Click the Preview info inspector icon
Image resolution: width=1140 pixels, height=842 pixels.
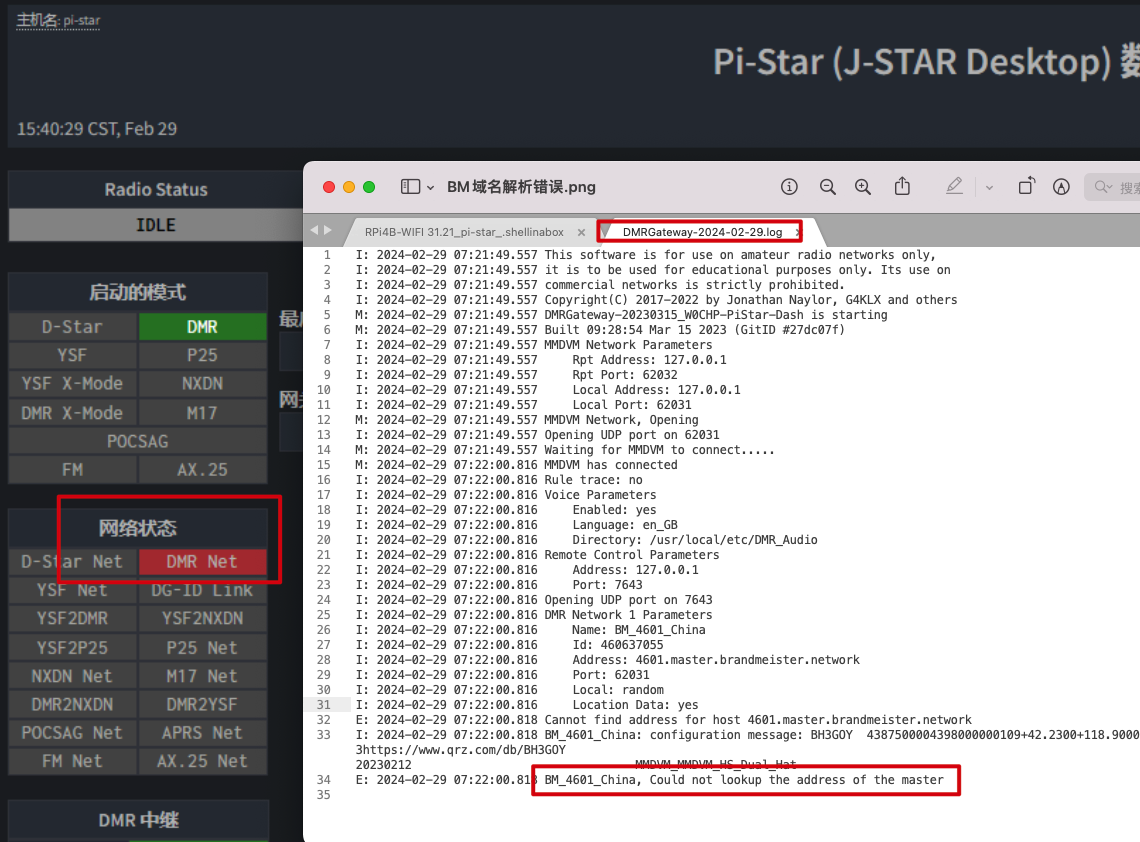(x=790, y=187)
